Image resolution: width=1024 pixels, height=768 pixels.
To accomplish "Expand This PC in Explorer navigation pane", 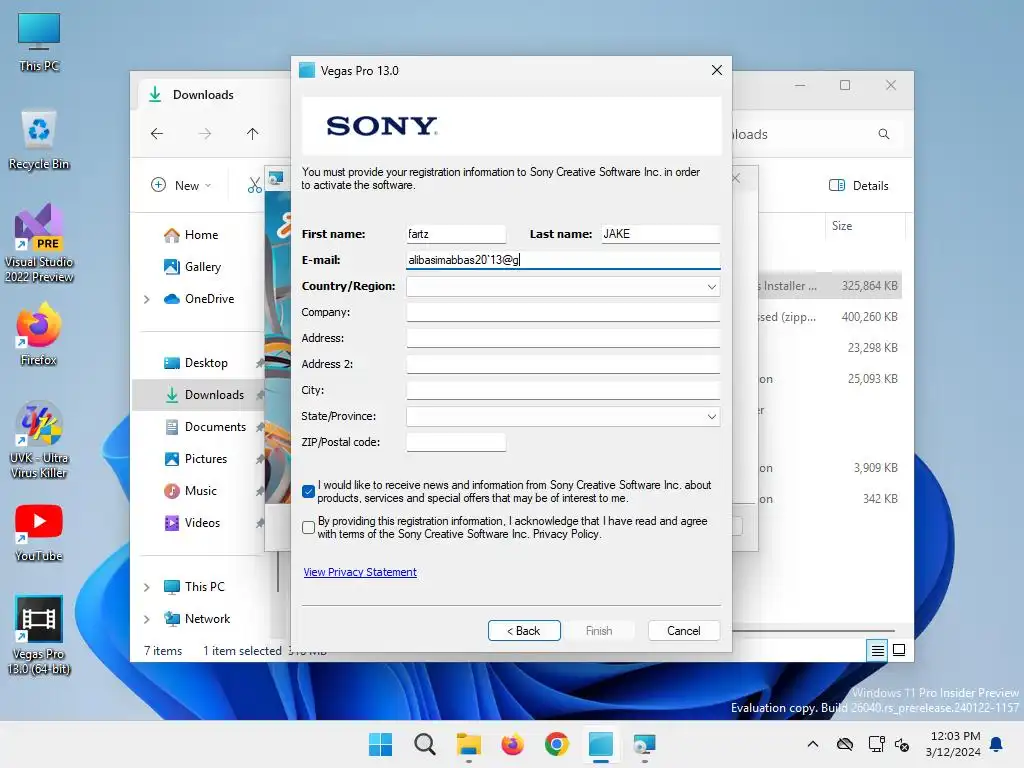I will click(147, 587).
